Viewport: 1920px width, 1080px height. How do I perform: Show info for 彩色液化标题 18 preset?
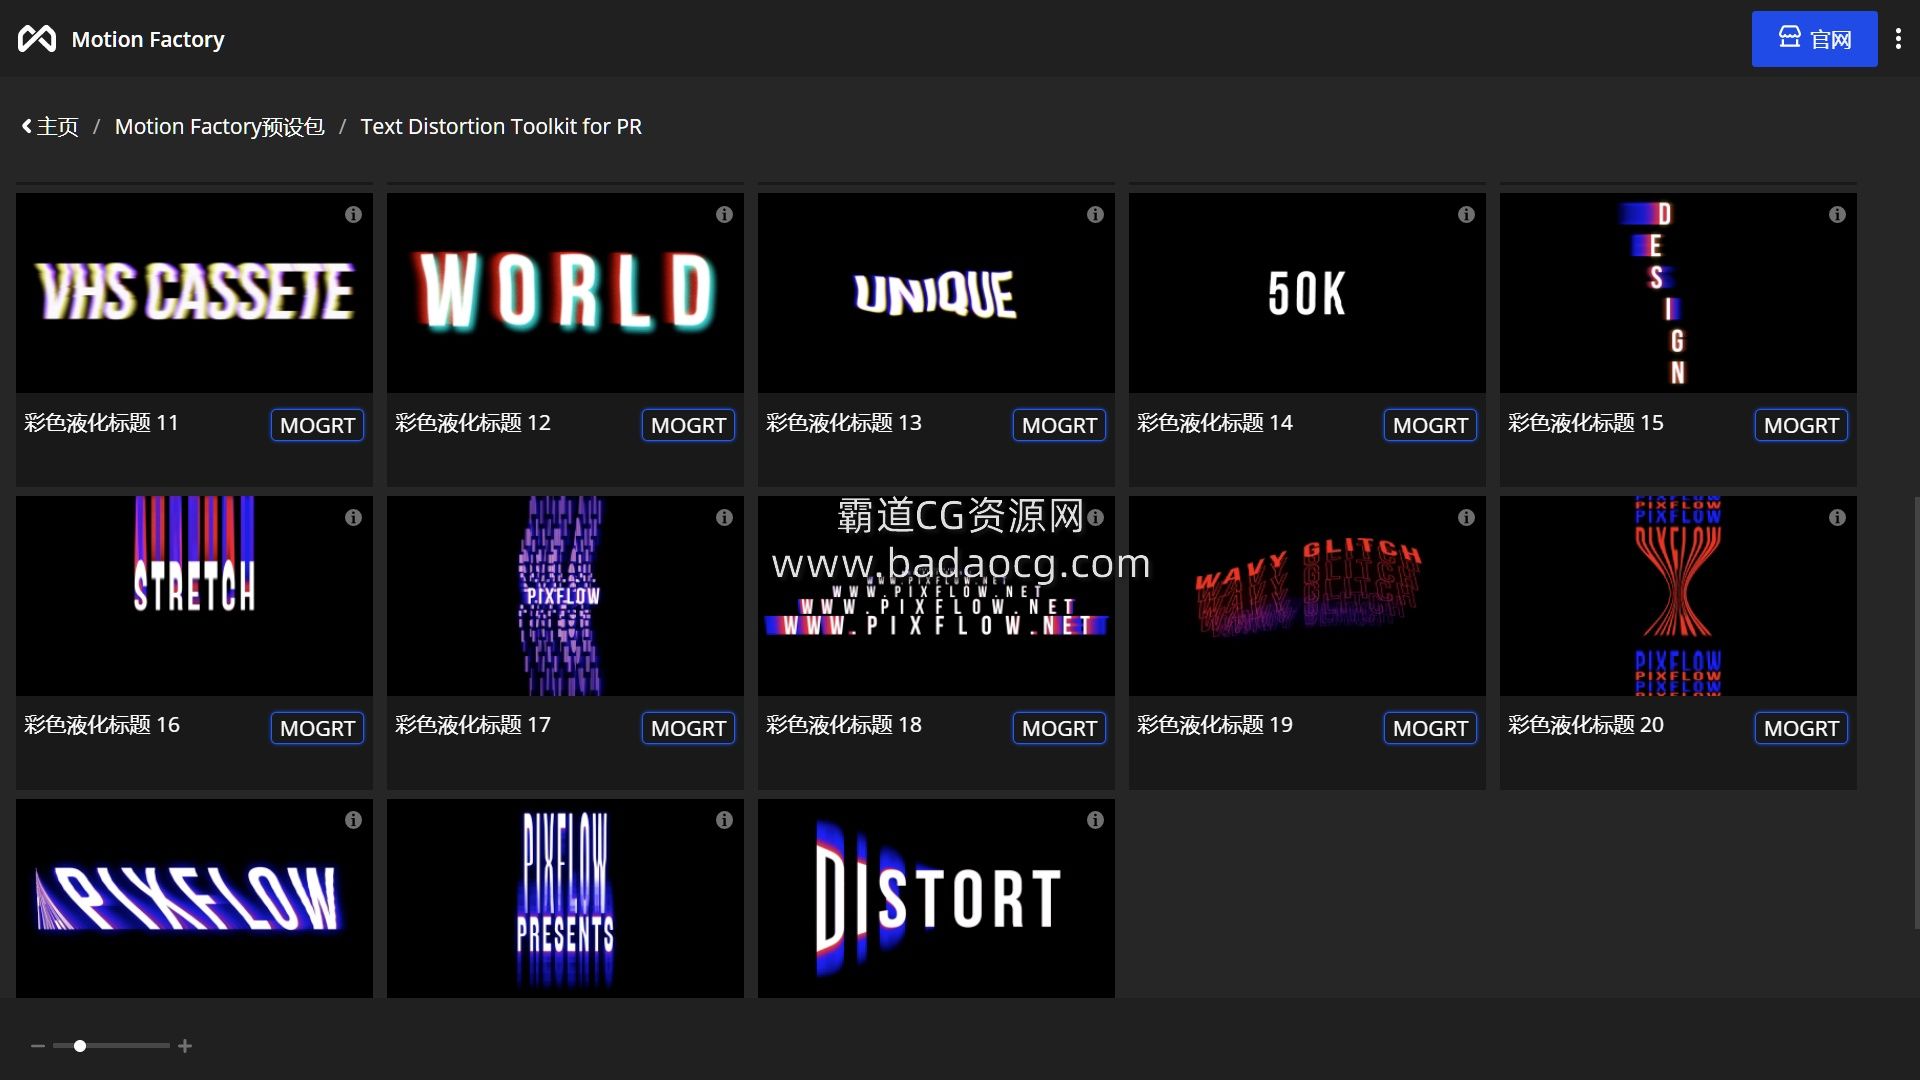point(1095,517)
